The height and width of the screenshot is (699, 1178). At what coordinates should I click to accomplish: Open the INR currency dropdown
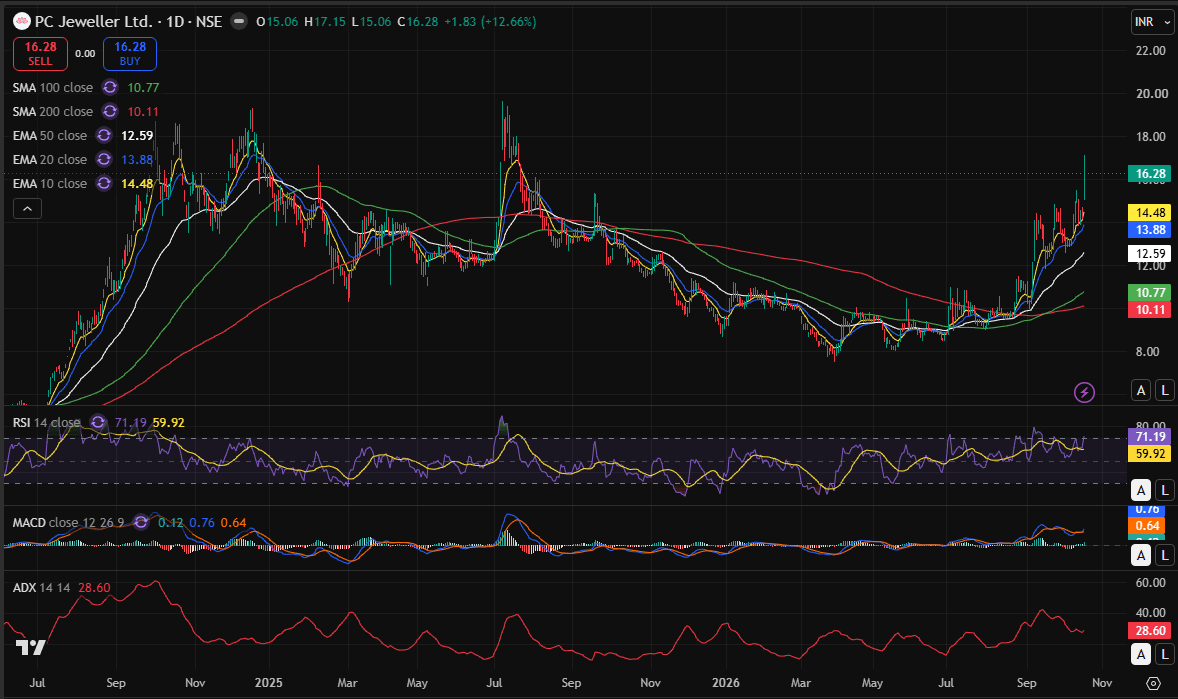[x=1152, y=22]
